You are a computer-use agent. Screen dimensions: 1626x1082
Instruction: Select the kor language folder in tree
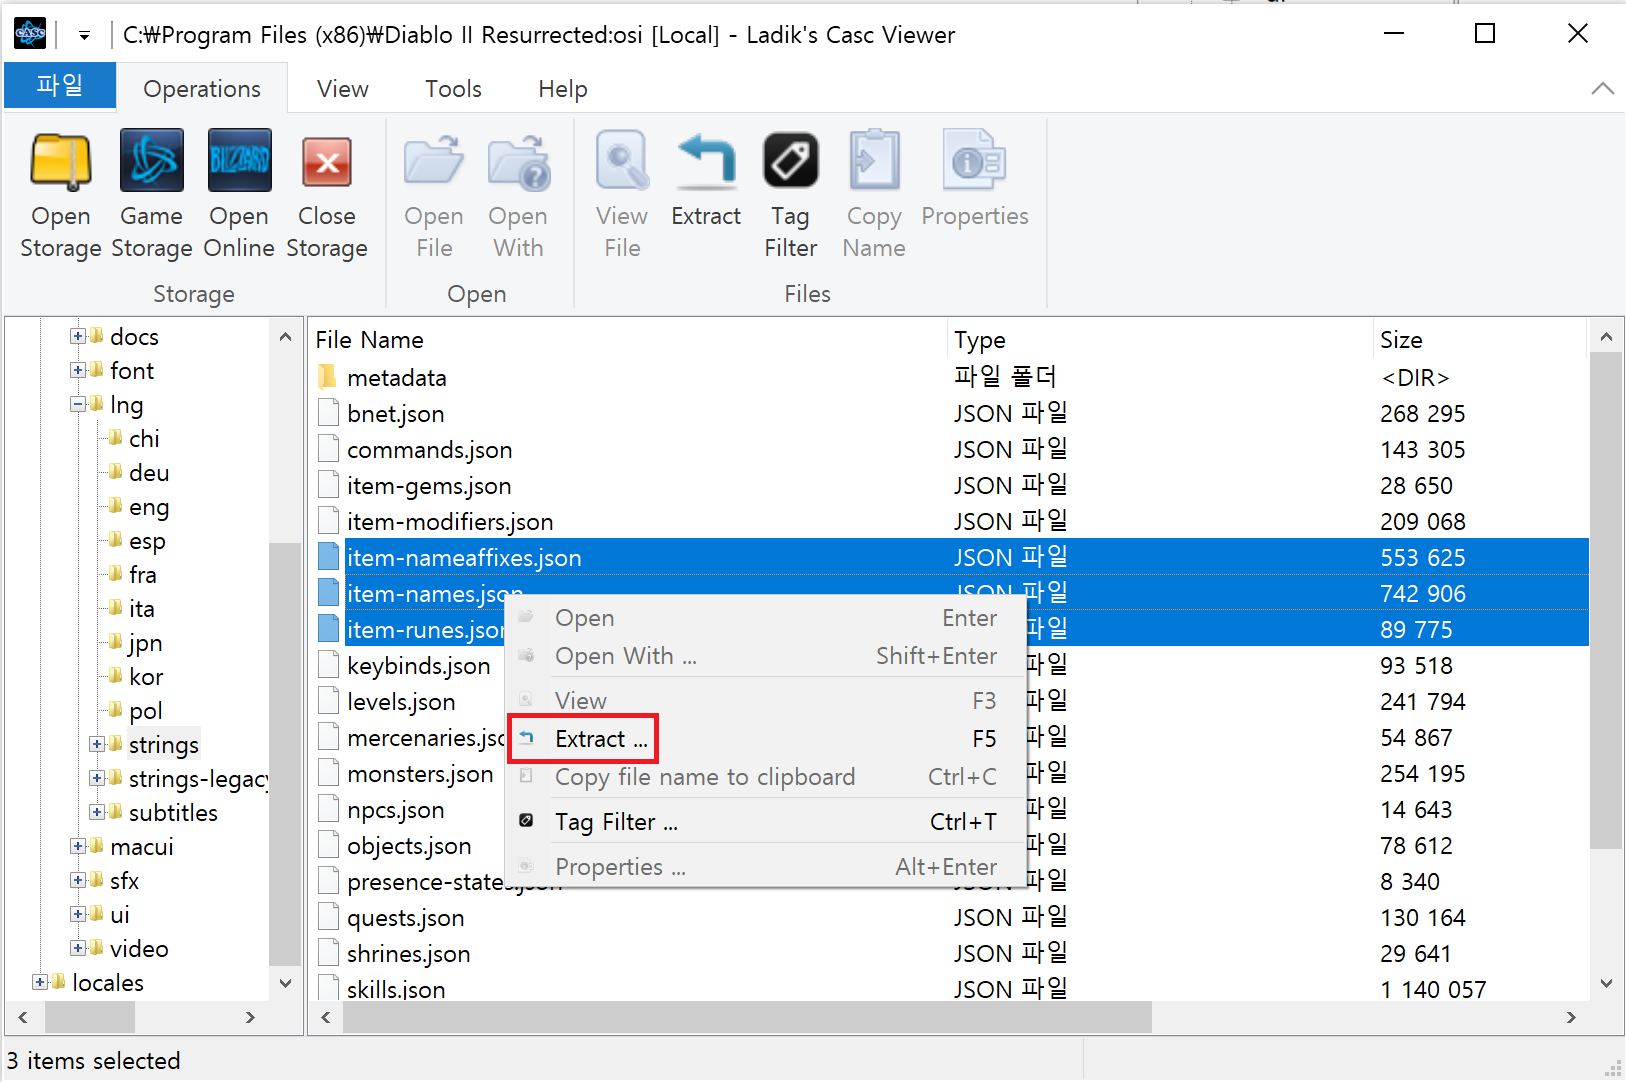click(x=146, y=676)
